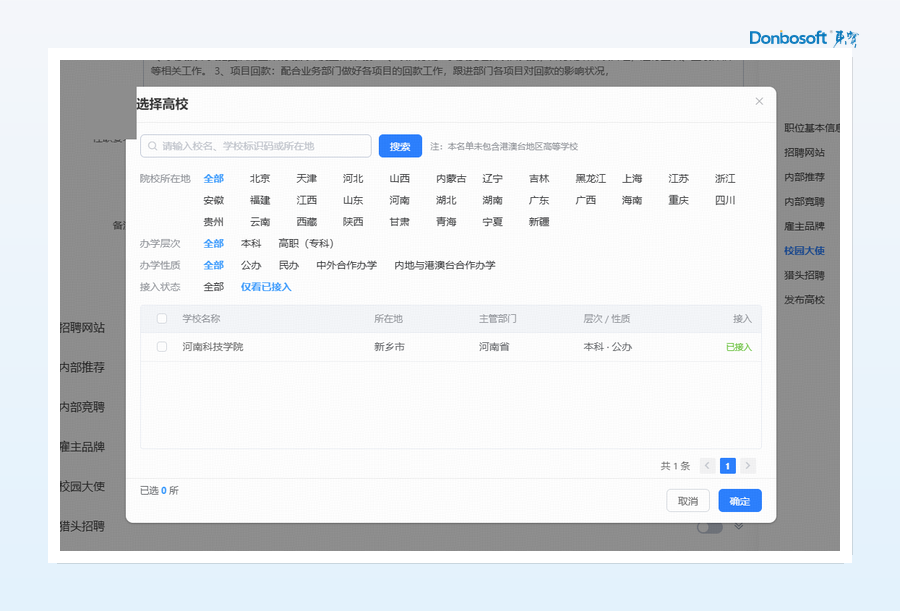The width and height of the screenshot is (900, 611).
Task: Click the search magnifier icon in school field
Action: pyautogui.click(x=153, y=146)
